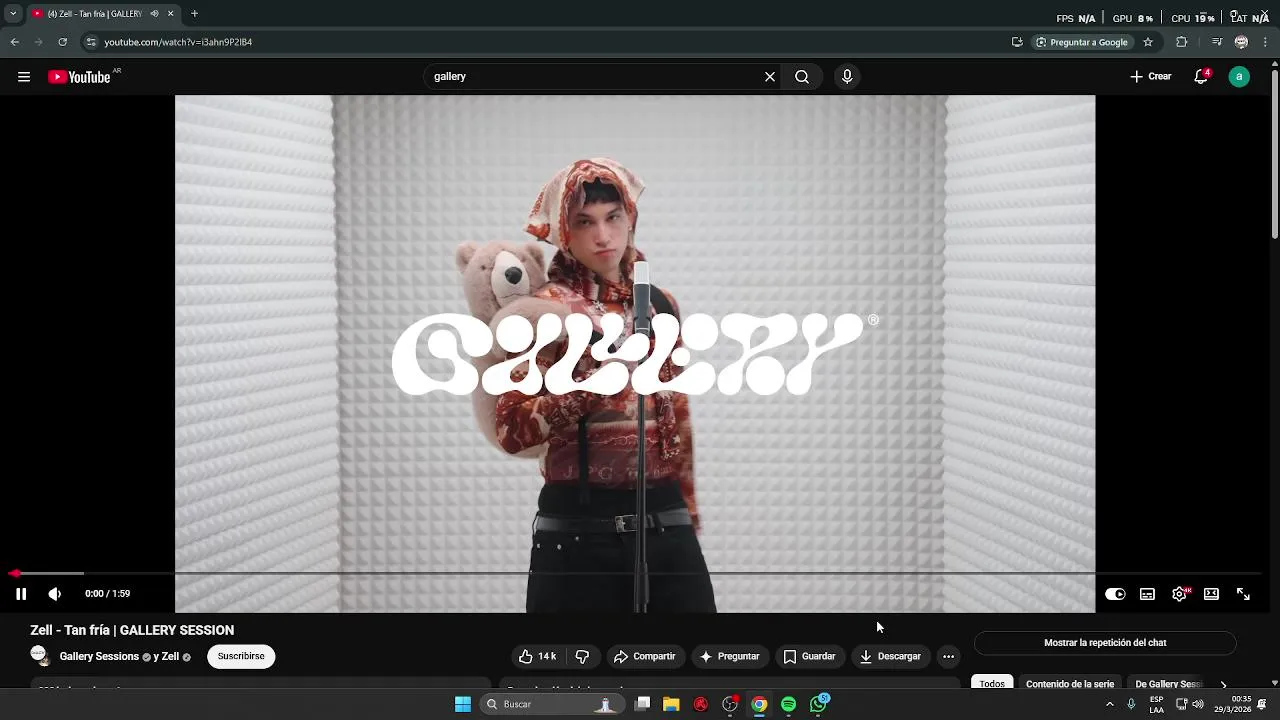This screenshot has width=1280, height=720.
Task: Open the Gallery Sessions channel link
Action: pos(99,657)
